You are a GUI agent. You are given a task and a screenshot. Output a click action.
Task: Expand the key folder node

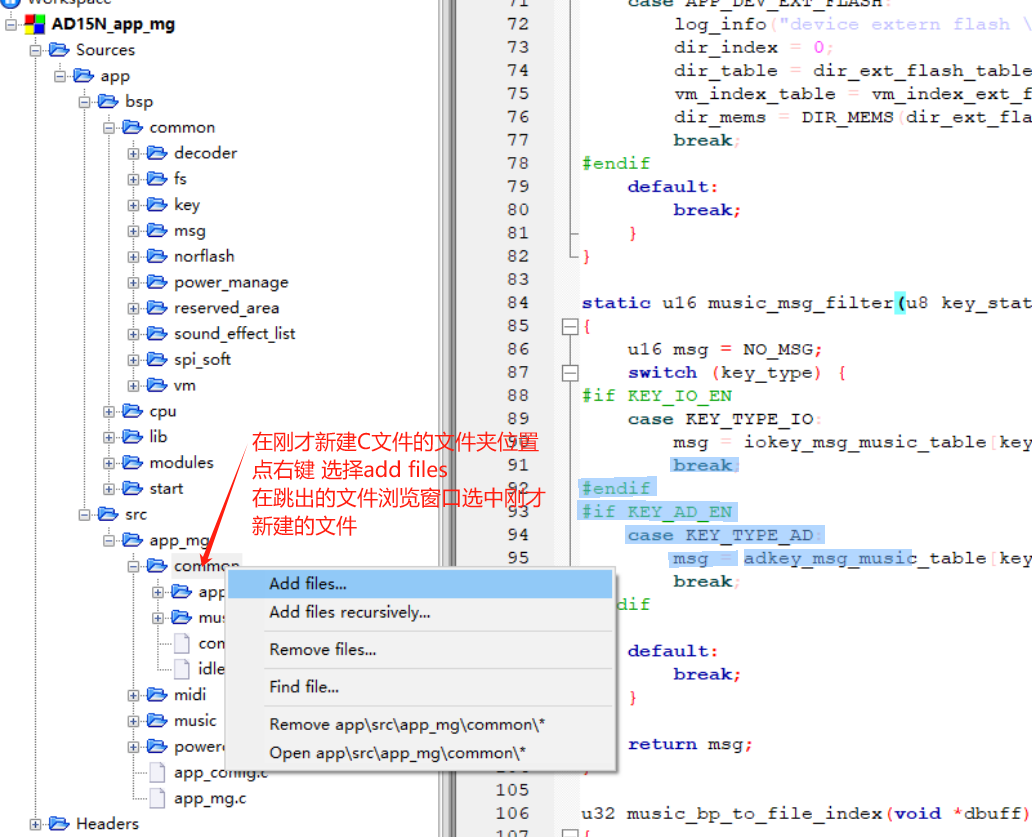[x=134, y=205]
